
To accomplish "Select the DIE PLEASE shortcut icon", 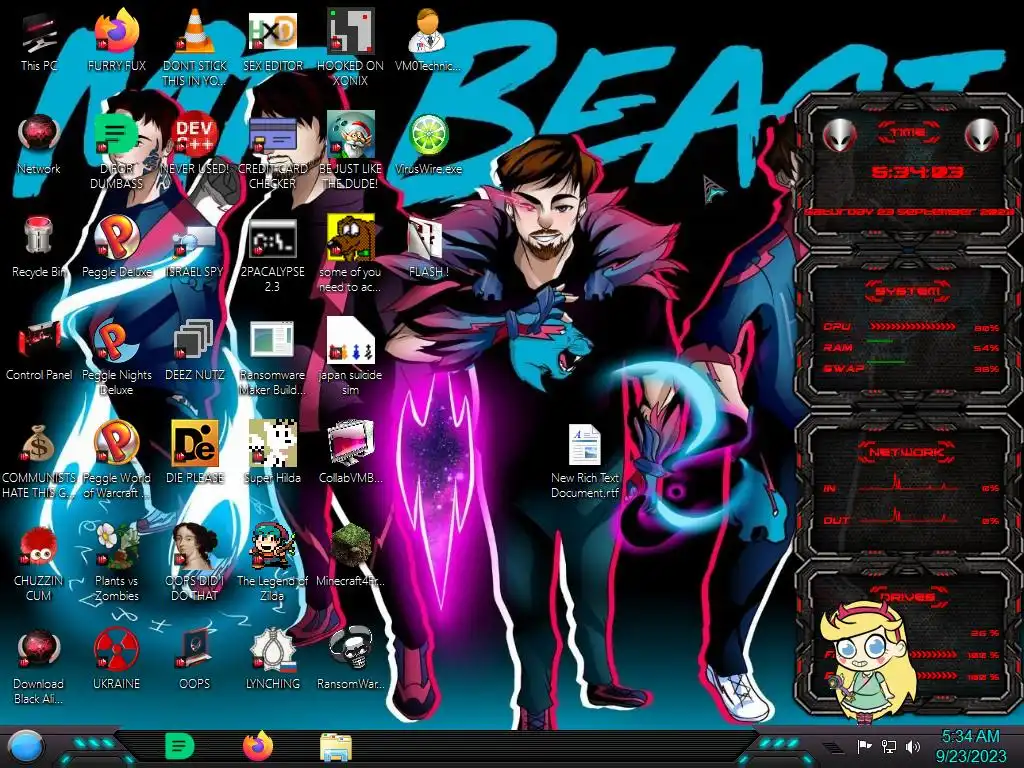I will (x=195, y=443).
